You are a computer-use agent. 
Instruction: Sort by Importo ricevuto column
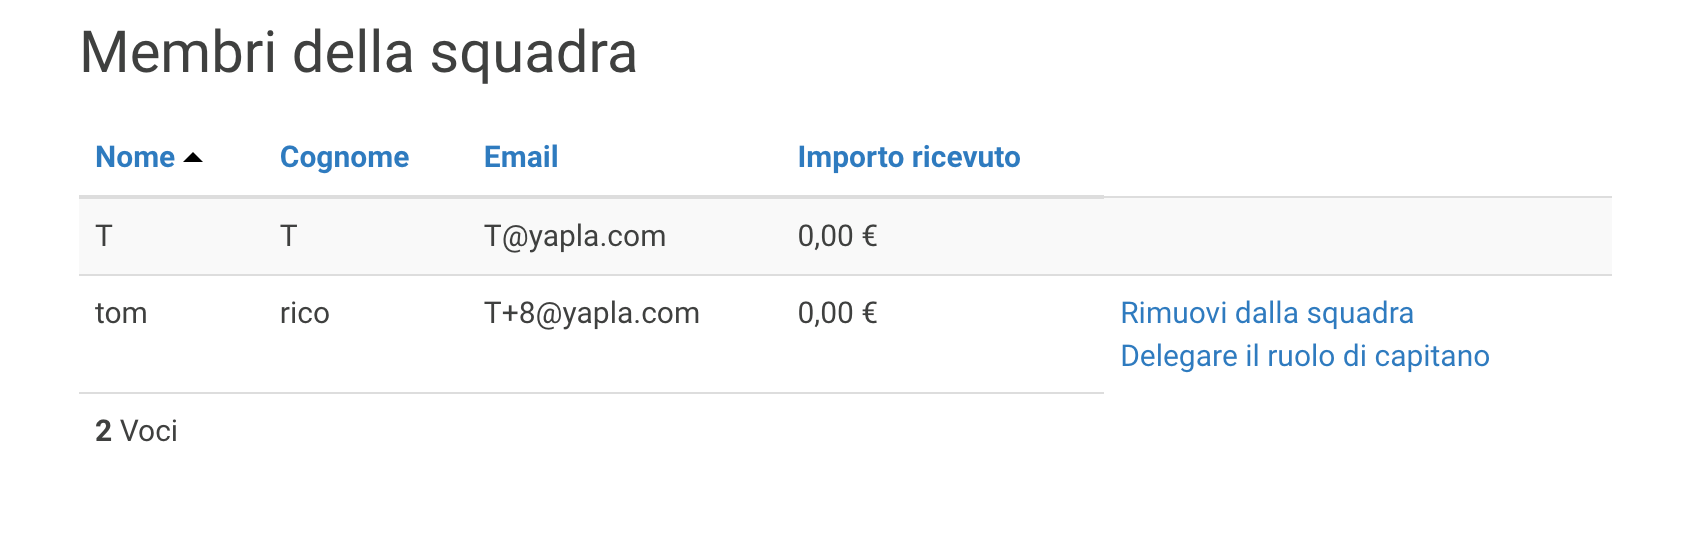tap(908, 157)
